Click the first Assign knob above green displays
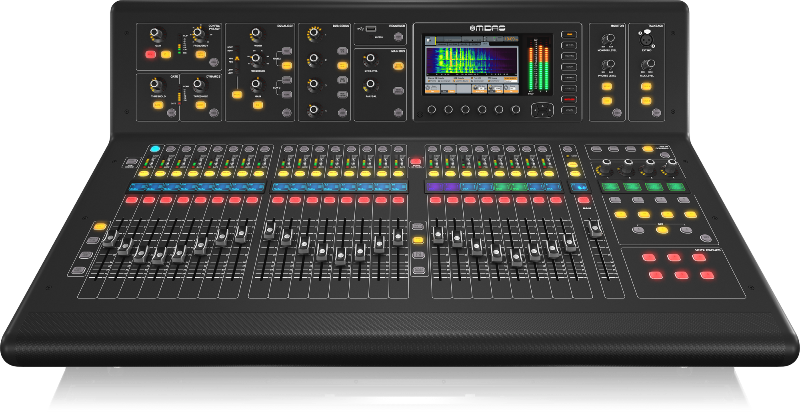The height and width of the screenshot is (412, 800). click(x=605, y=167)
